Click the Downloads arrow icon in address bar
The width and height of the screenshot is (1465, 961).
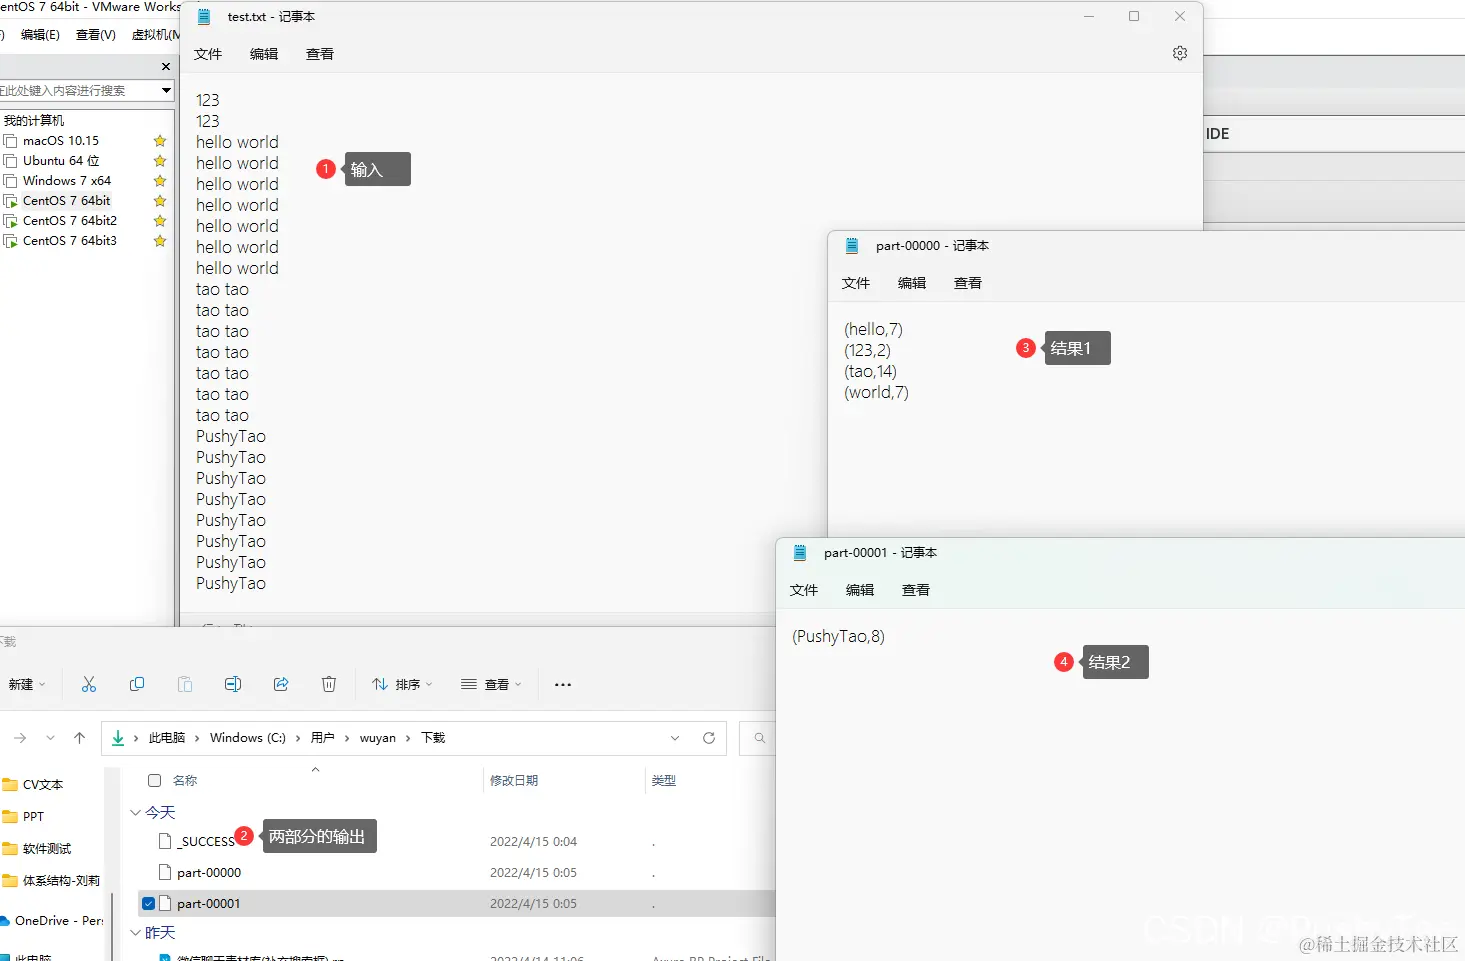(118, 738)
